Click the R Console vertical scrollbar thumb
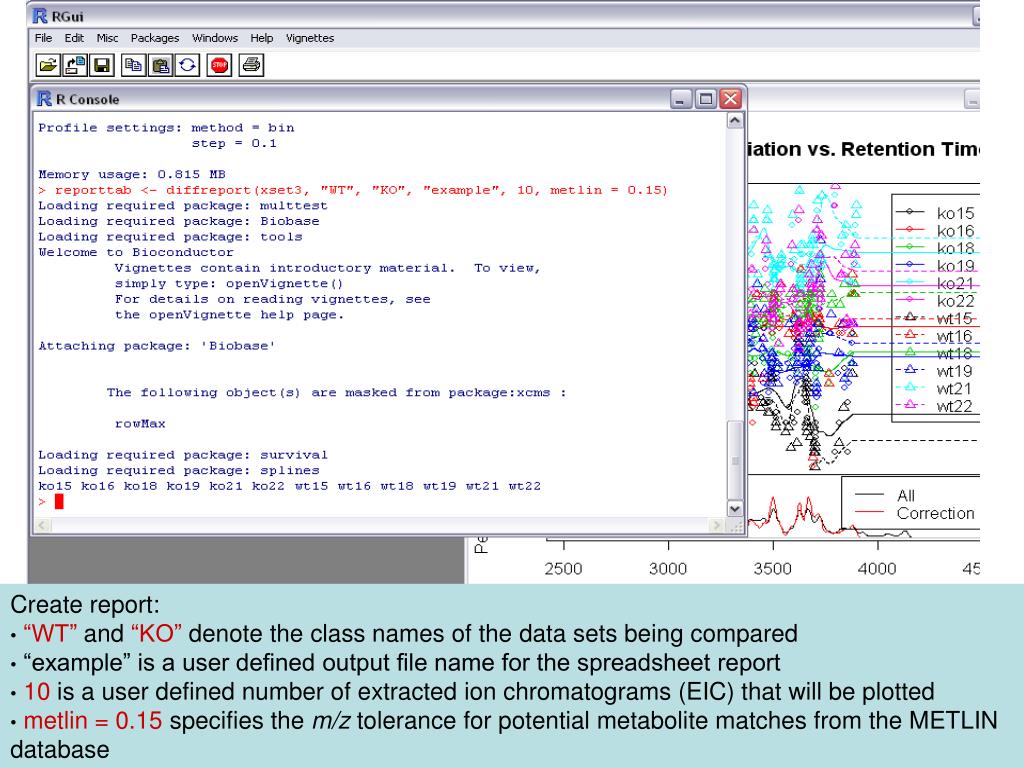Screen dimensions: 1024x768 [735, 460]
